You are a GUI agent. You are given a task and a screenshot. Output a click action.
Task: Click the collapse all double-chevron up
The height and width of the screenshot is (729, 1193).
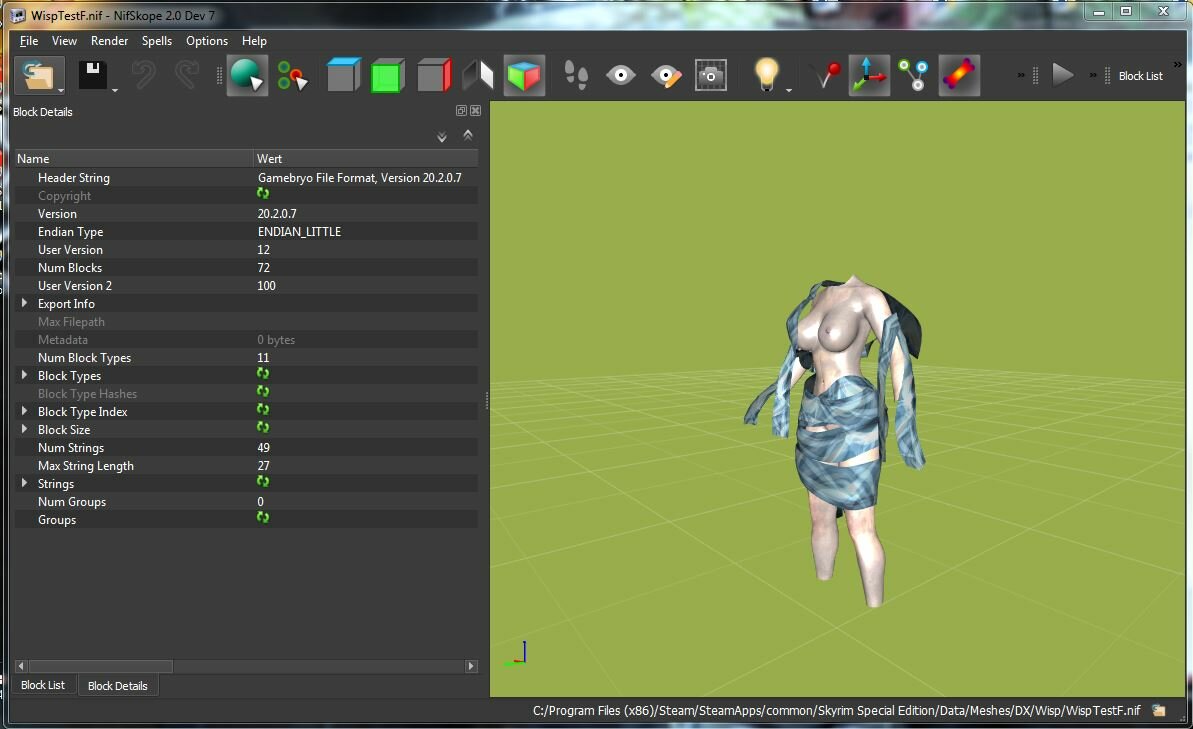pos(468,135)
